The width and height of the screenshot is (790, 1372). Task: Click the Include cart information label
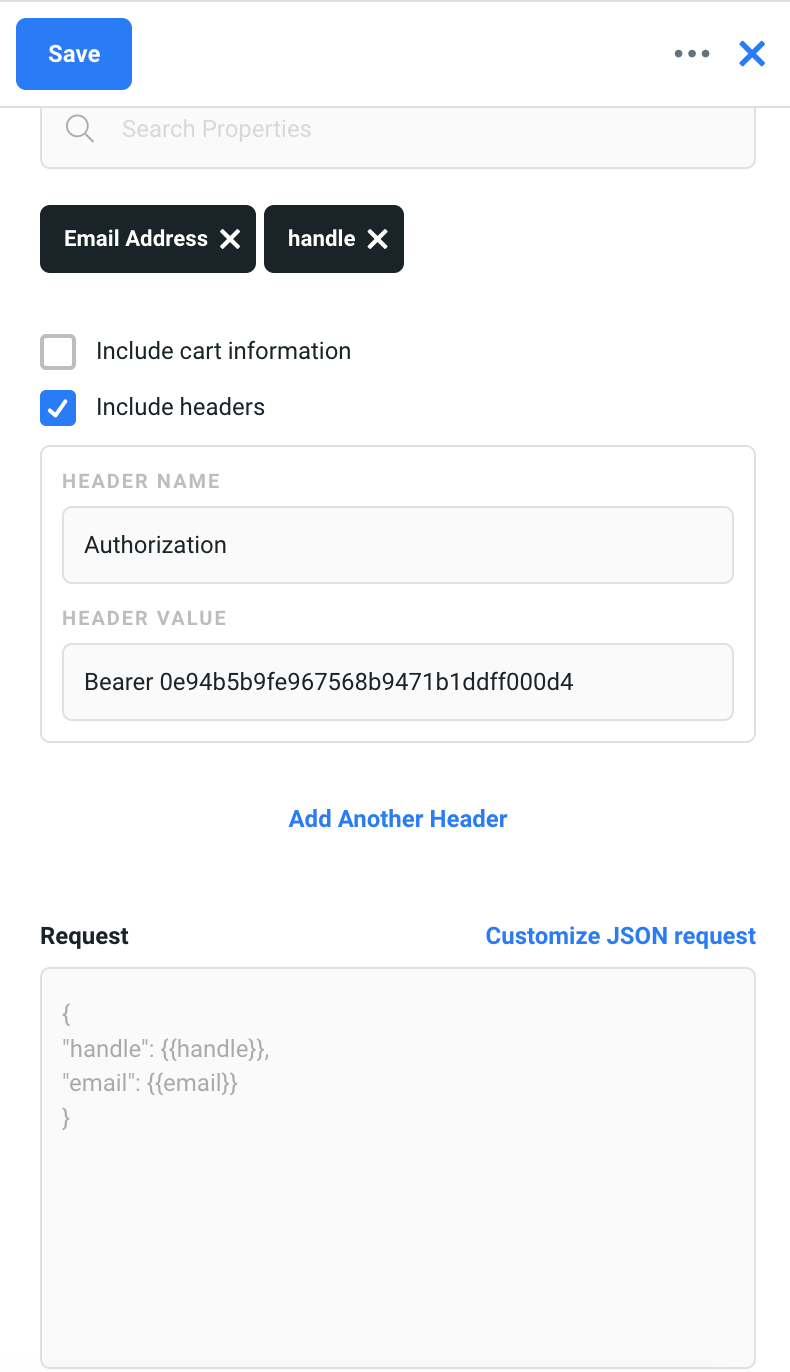(223, 352)
